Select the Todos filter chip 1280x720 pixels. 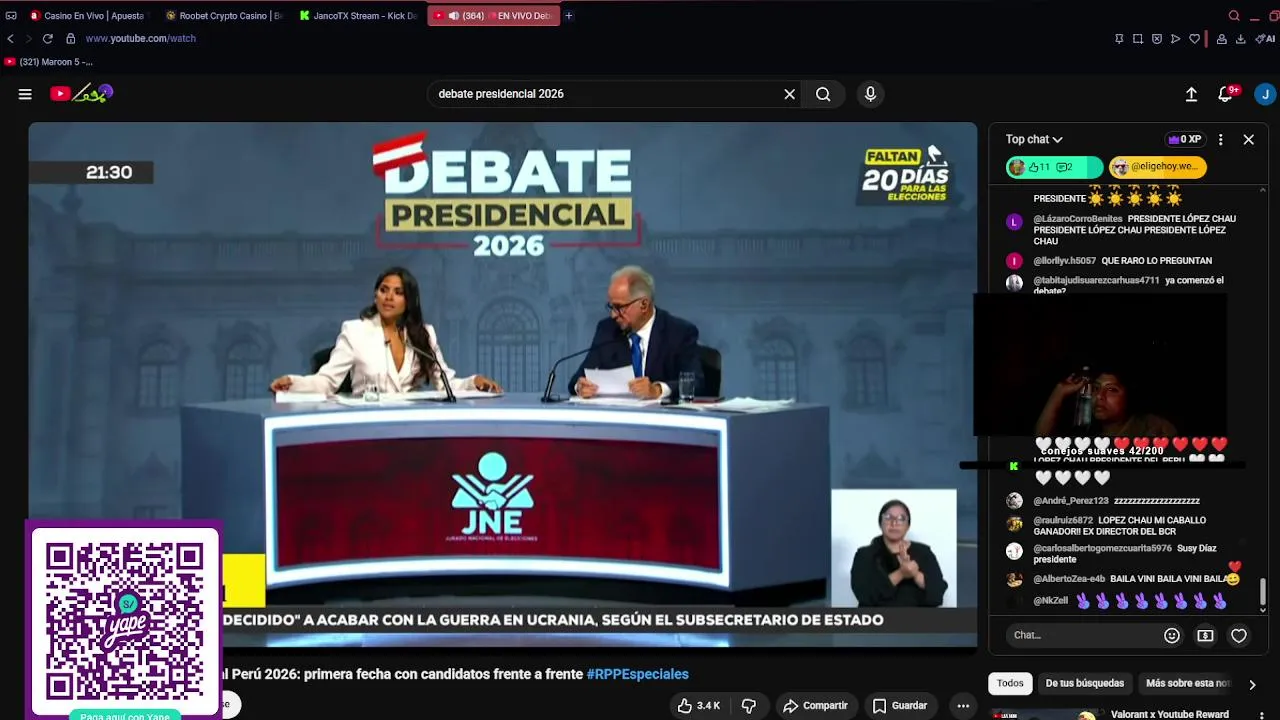[1010, 684]
